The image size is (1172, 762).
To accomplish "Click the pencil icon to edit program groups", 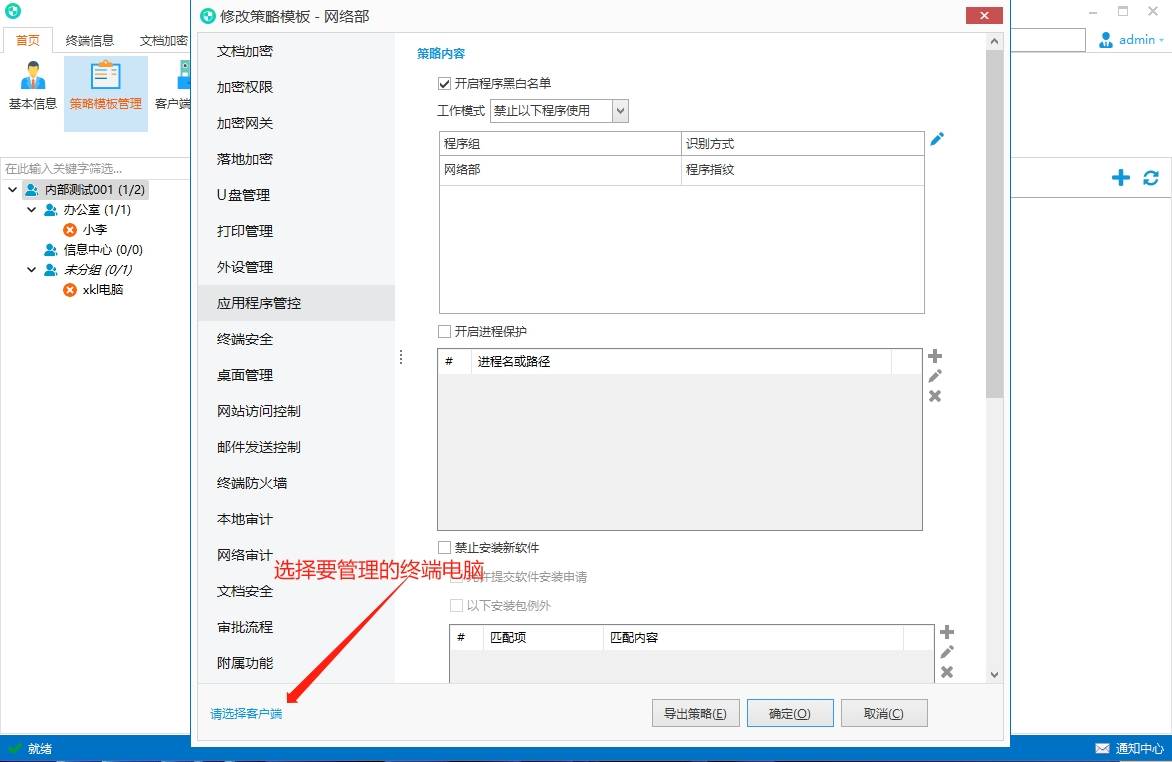I will [937, 139].
